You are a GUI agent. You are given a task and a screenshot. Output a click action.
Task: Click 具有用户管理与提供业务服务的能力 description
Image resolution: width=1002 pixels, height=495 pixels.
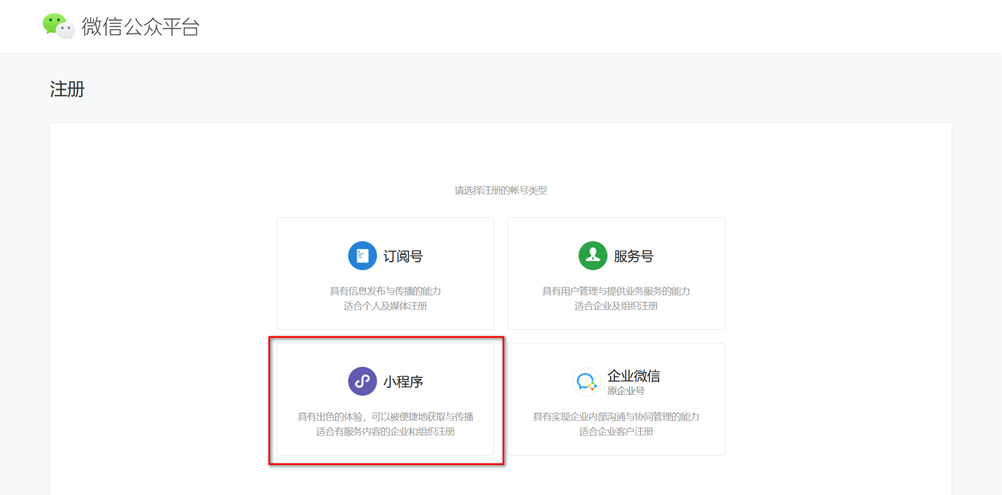pos(616,291)
